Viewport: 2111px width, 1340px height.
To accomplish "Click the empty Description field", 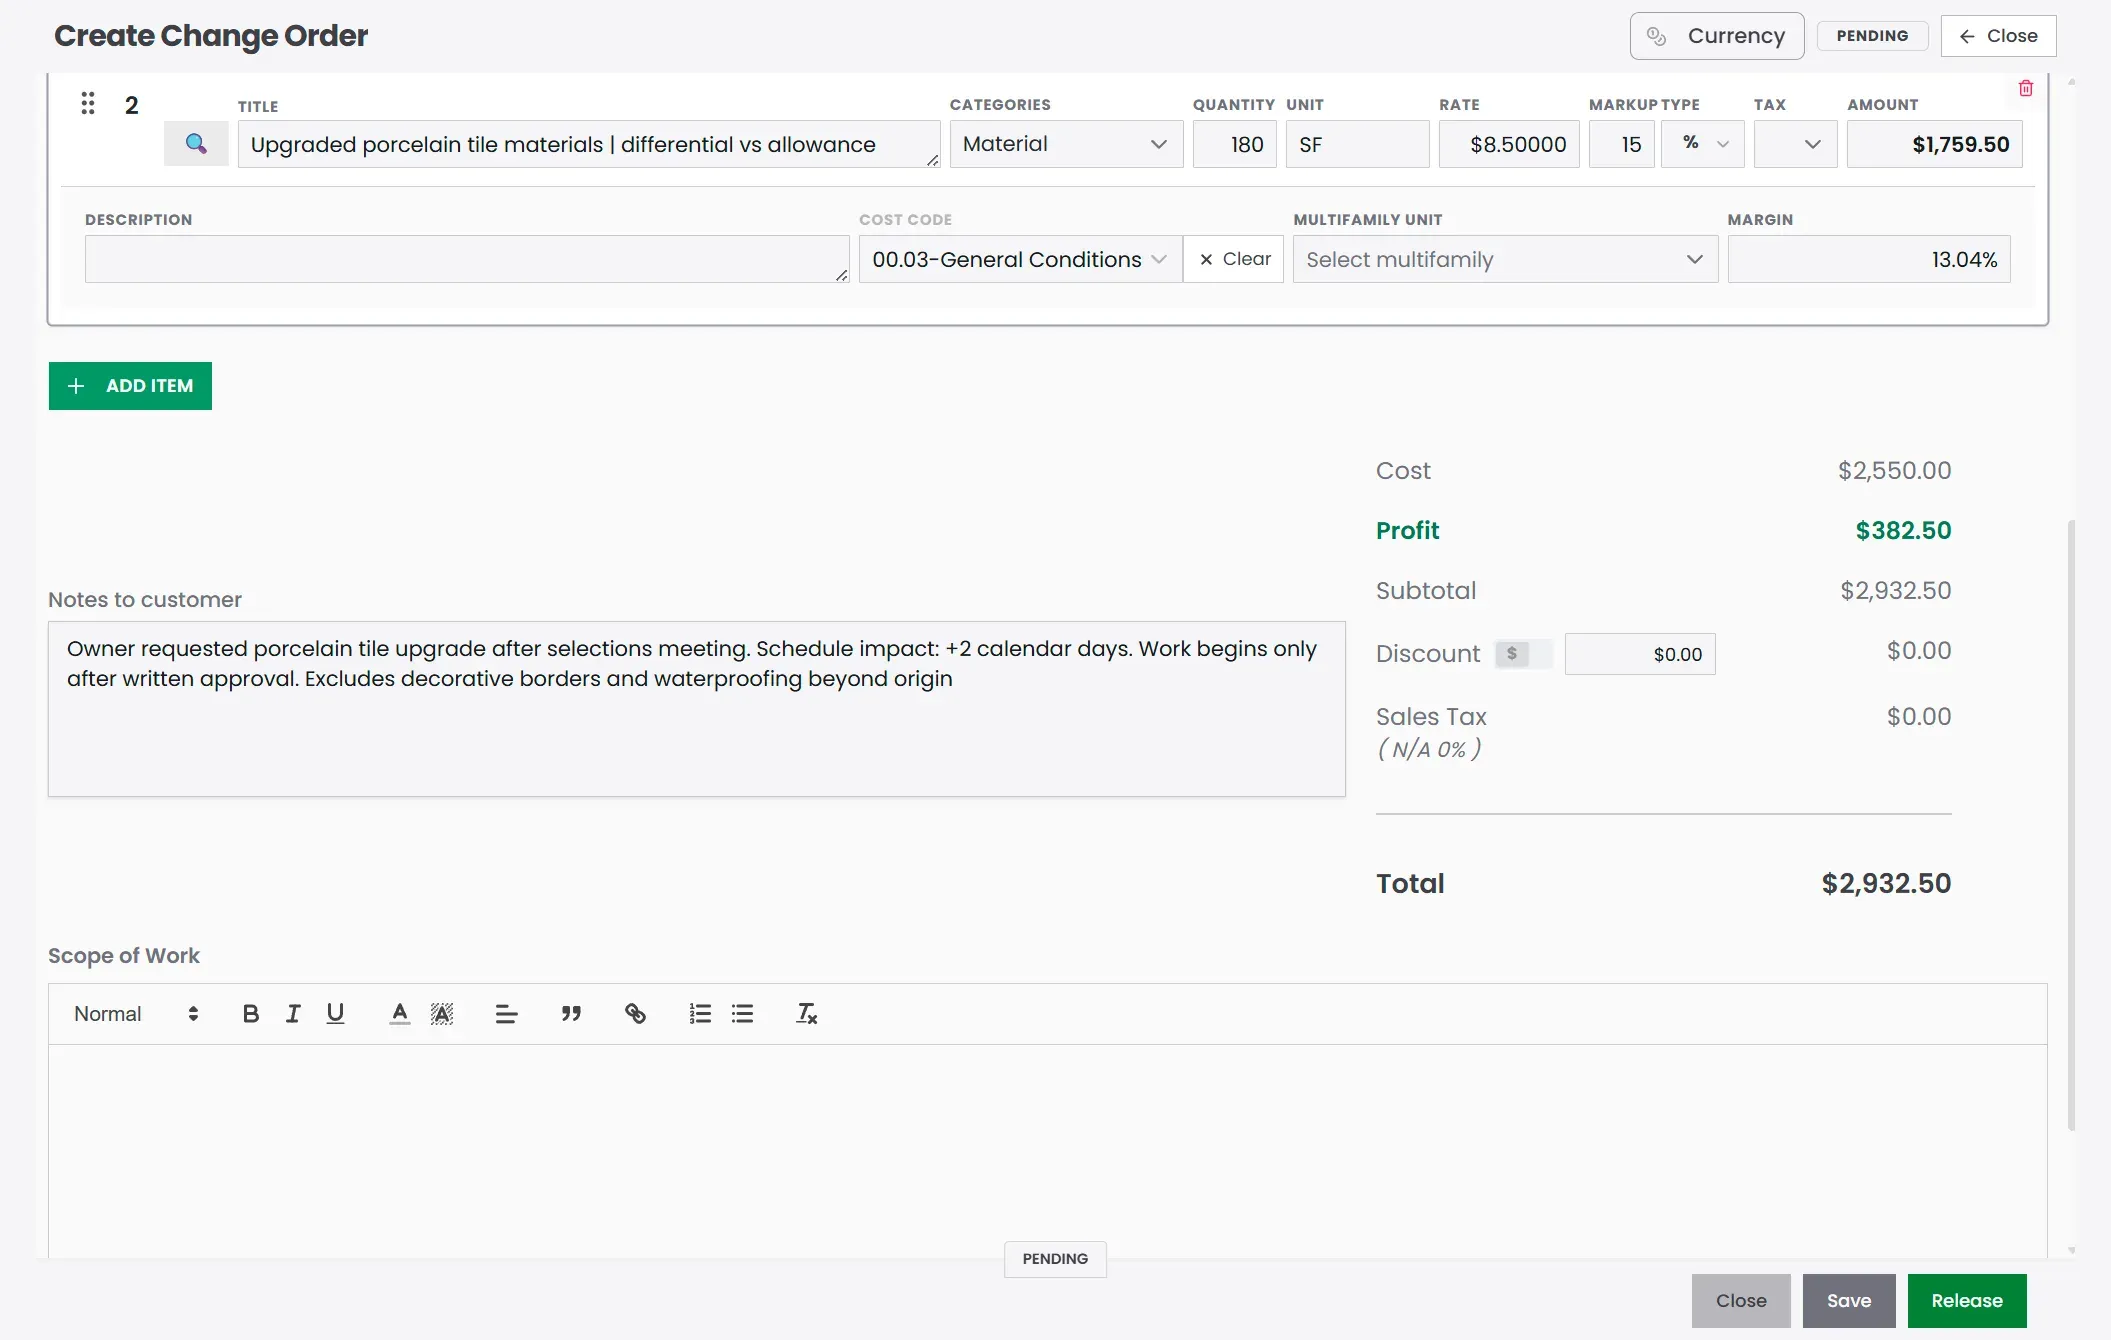I will [467, 259].
